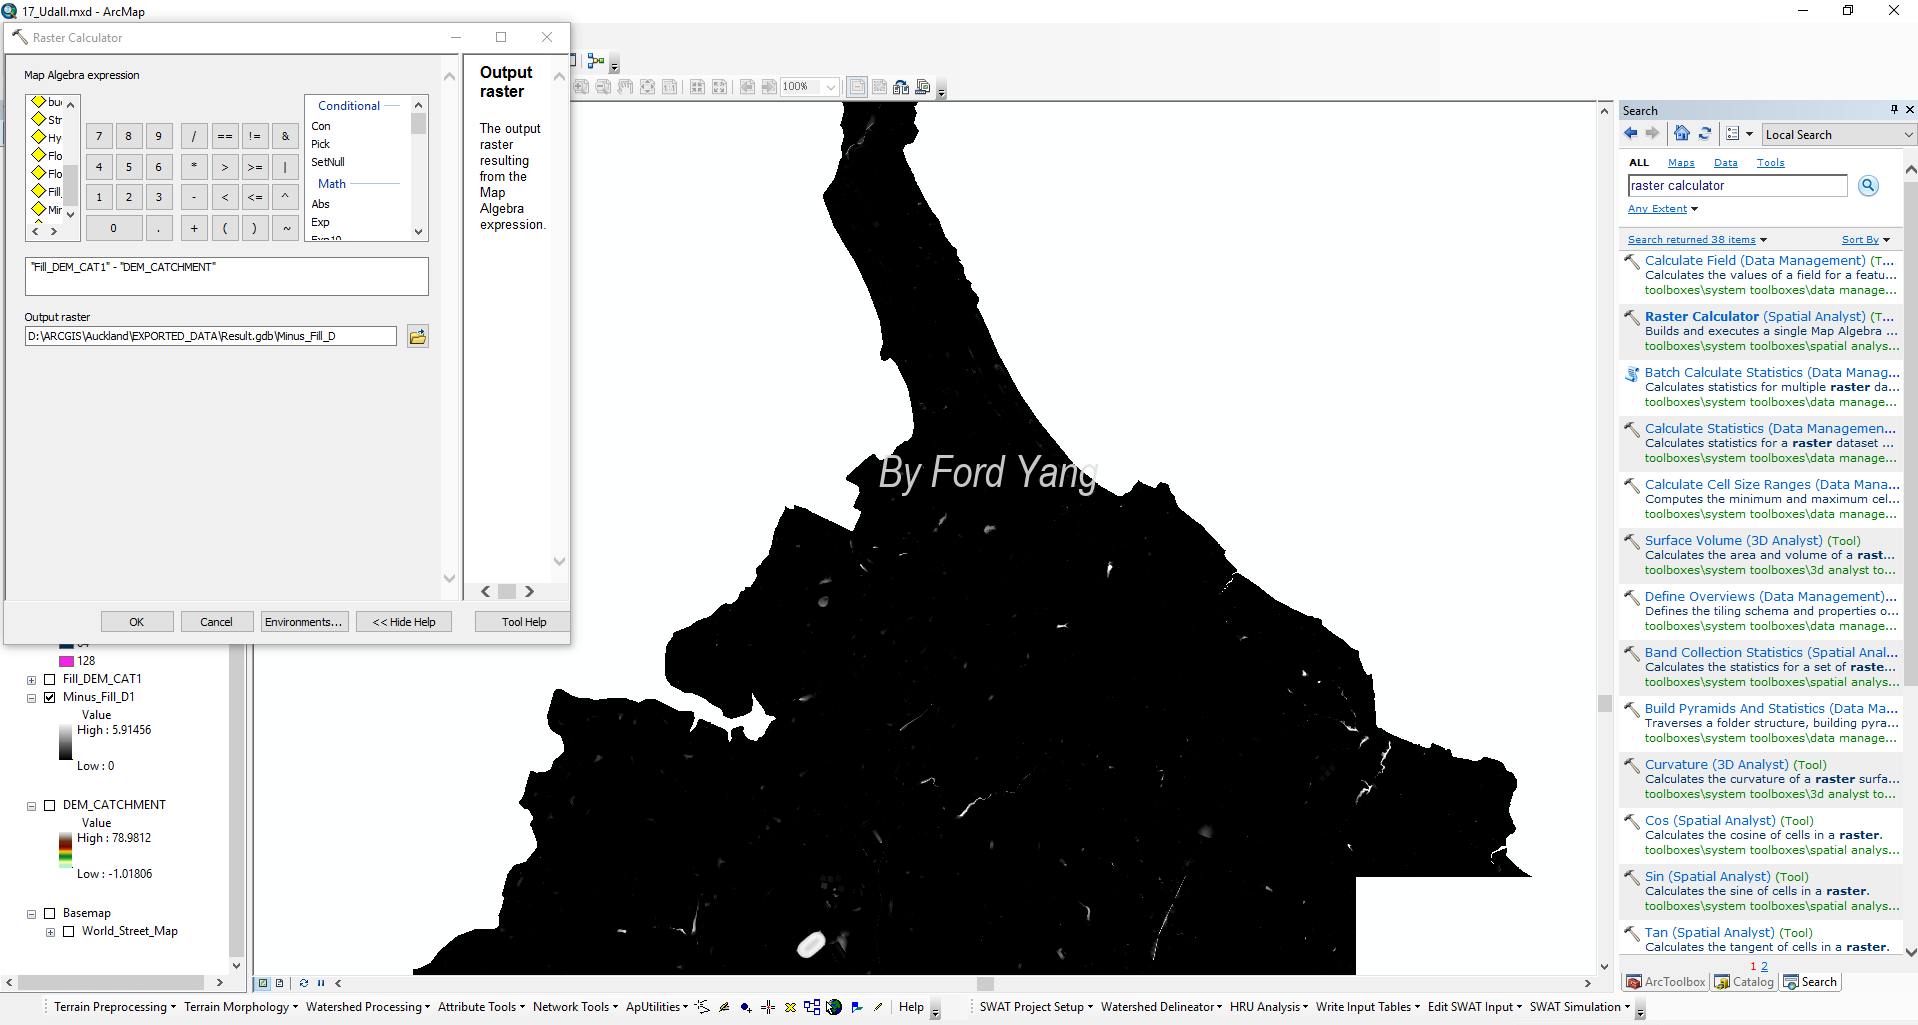Screen dimensions: 1918x1025
Task: Click the Output raster path field
Action: (x=211, y=336)
